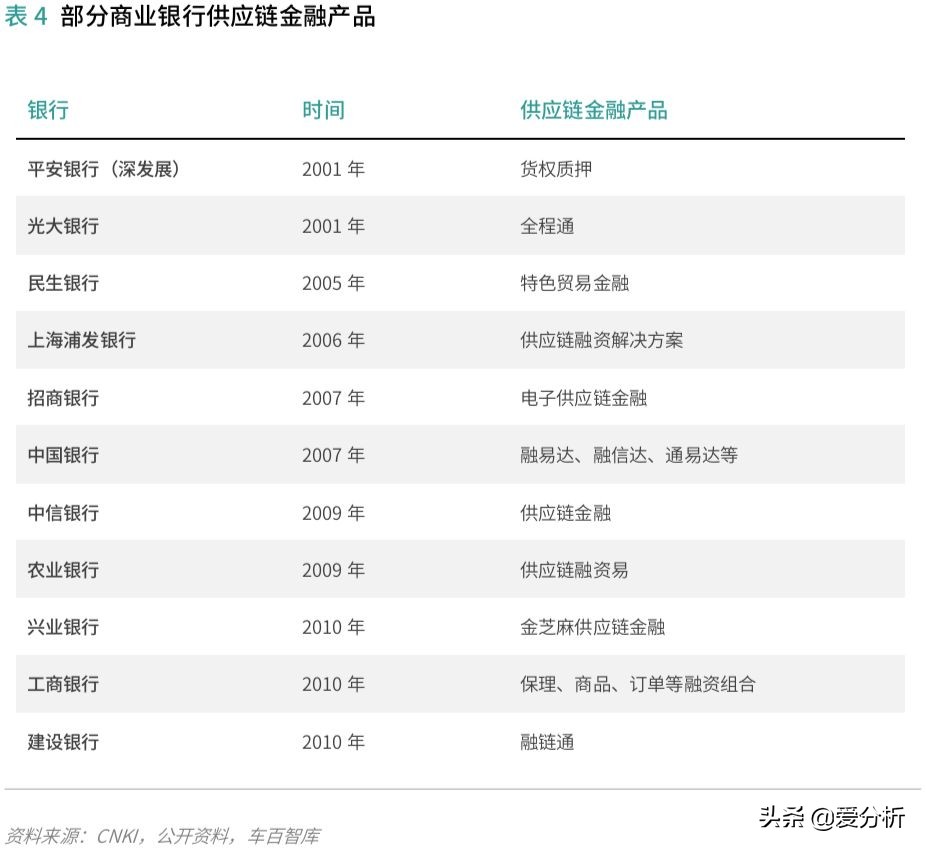Click the 中信银行 row
Viewport: 926px width, 850px height.
coord(61,513)
